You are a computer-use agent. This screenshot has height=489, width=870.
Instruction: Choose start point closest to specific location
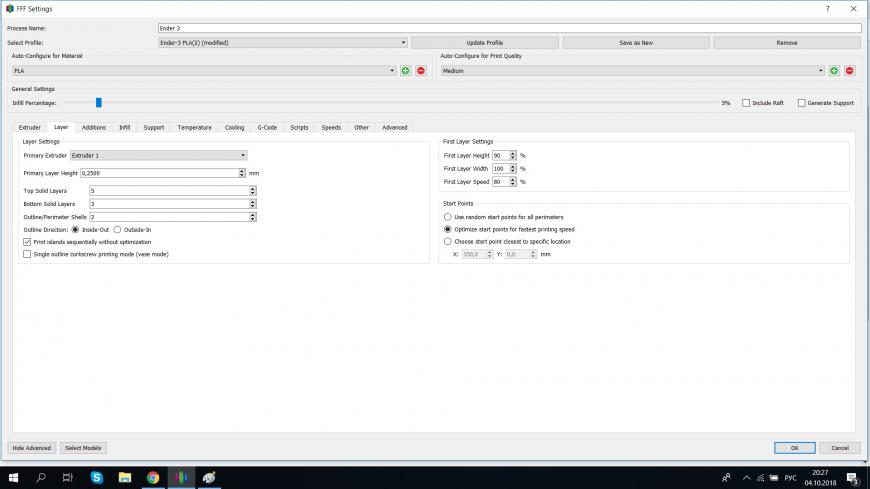(x=448, y=241)
